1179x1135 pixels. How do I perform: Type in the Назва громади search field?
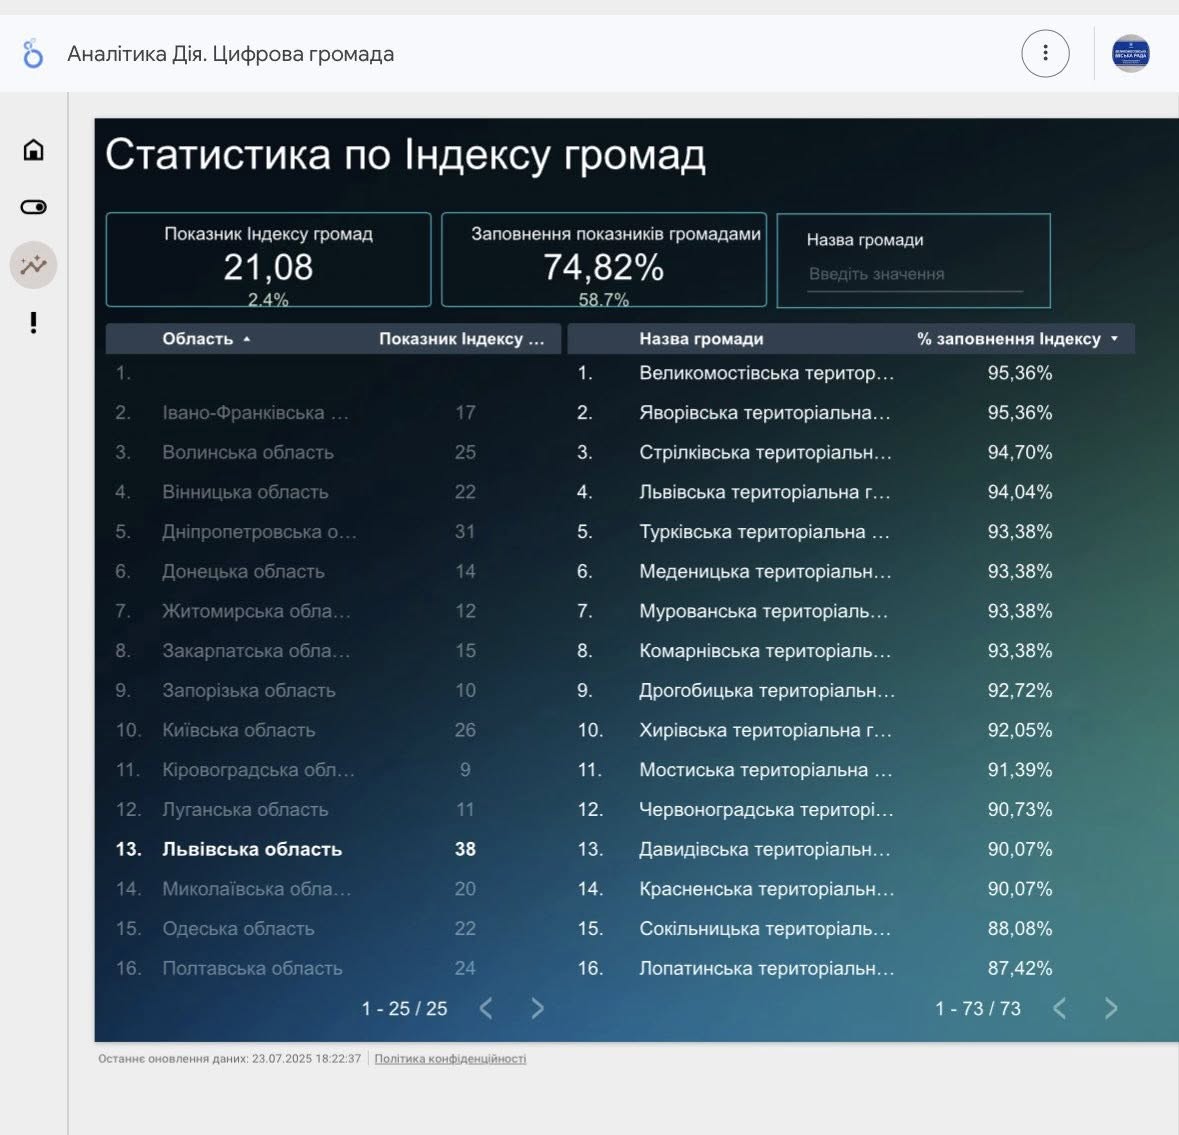[x=914, y=274]
